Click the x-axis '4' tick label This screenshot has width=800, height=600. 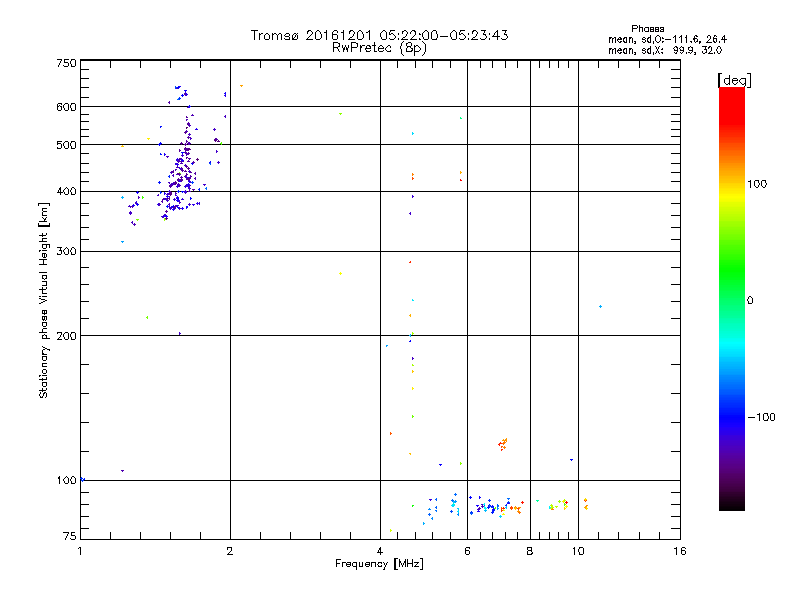tap(380, 551)
